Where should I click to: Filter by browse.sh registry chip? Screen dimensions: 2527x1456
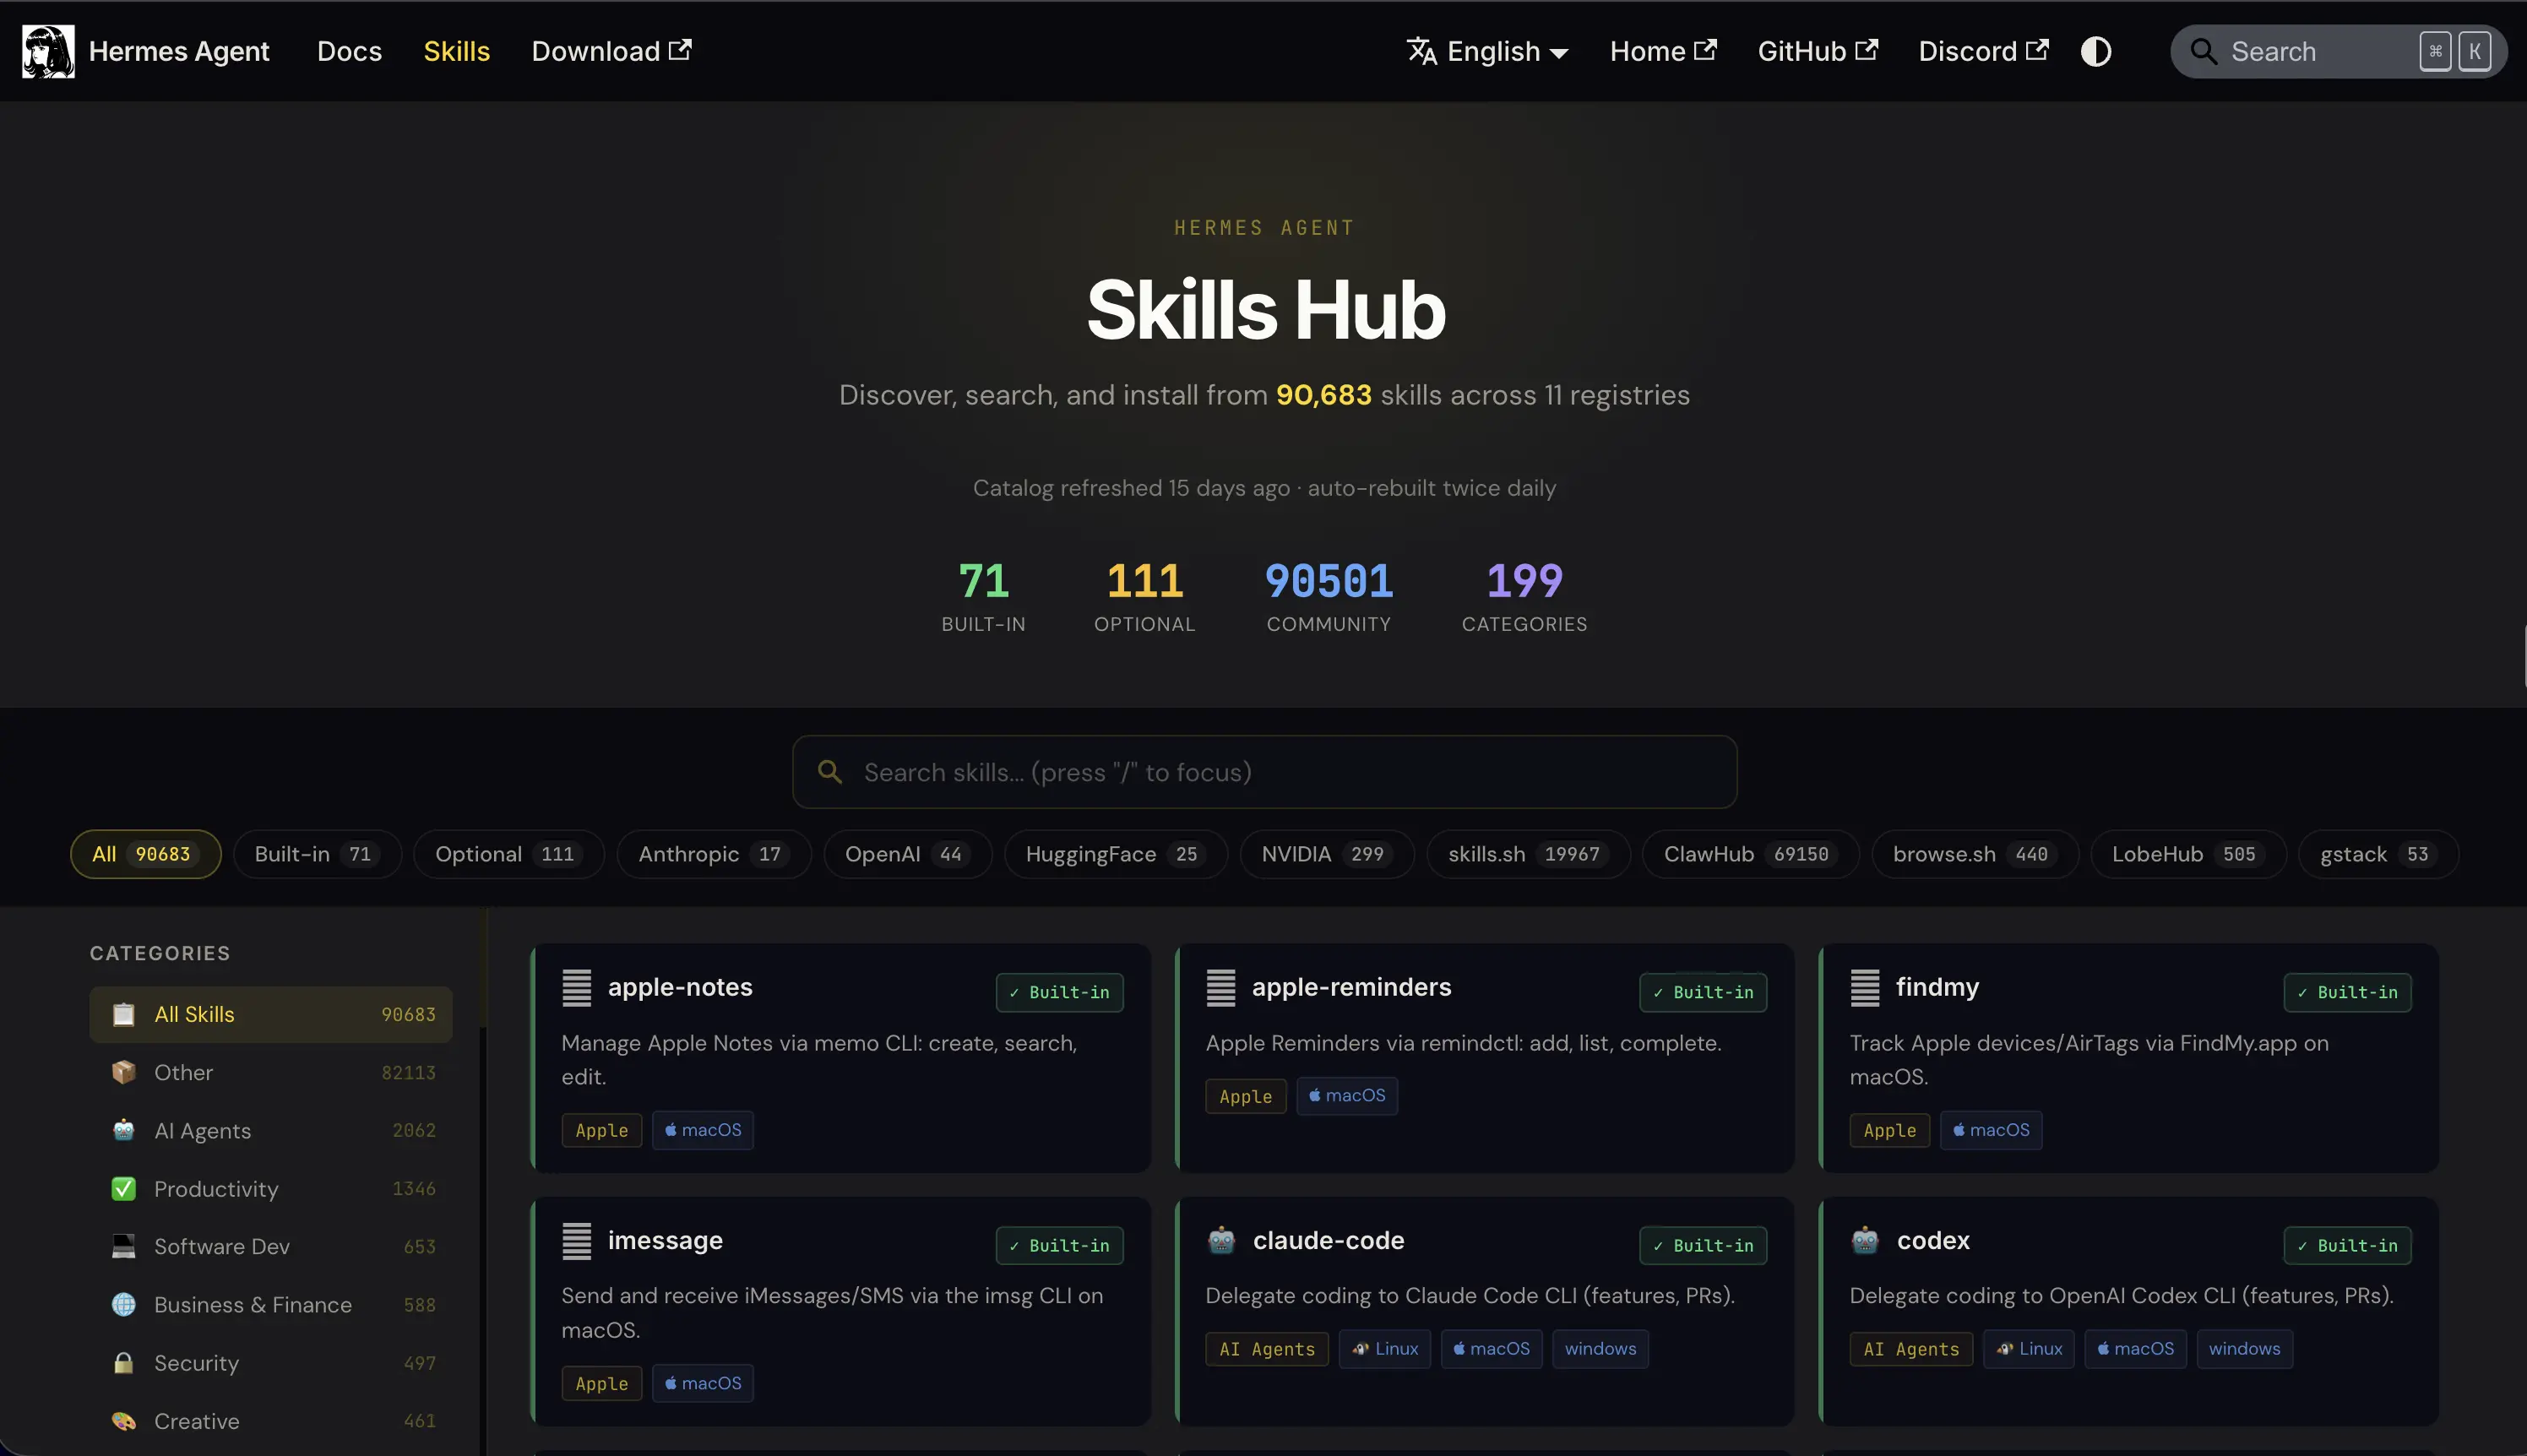point(1975,855)
